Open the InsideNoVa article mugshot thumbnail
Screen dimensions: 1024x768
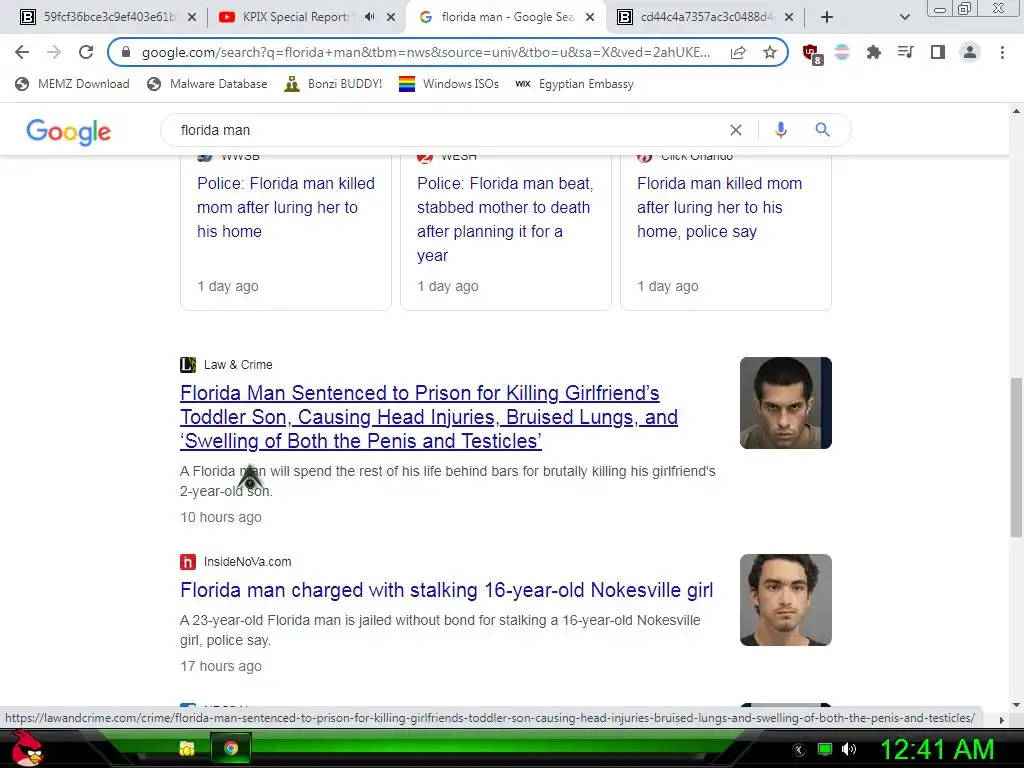786,600
